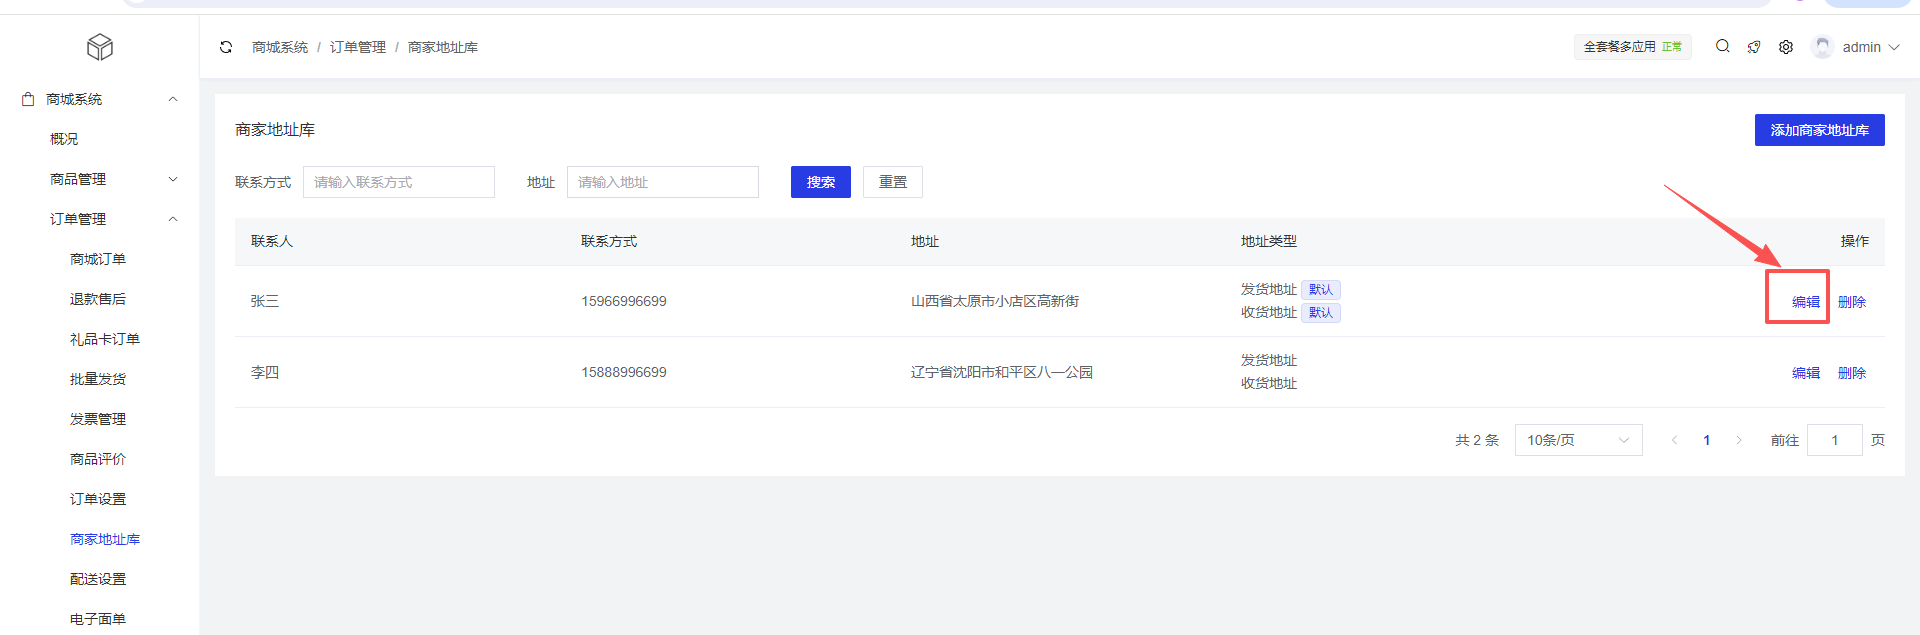
Task: Click the 添加商家地址库 button
Action: click(1819, 130)
